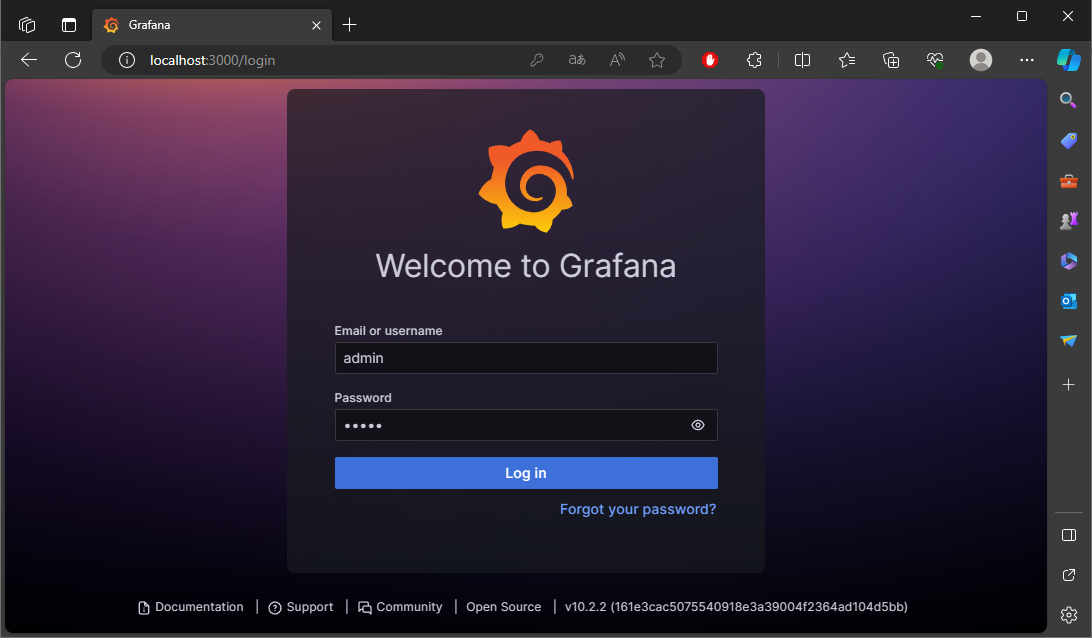
Task: Open sidebar search icon
Action: (1068, 100)
